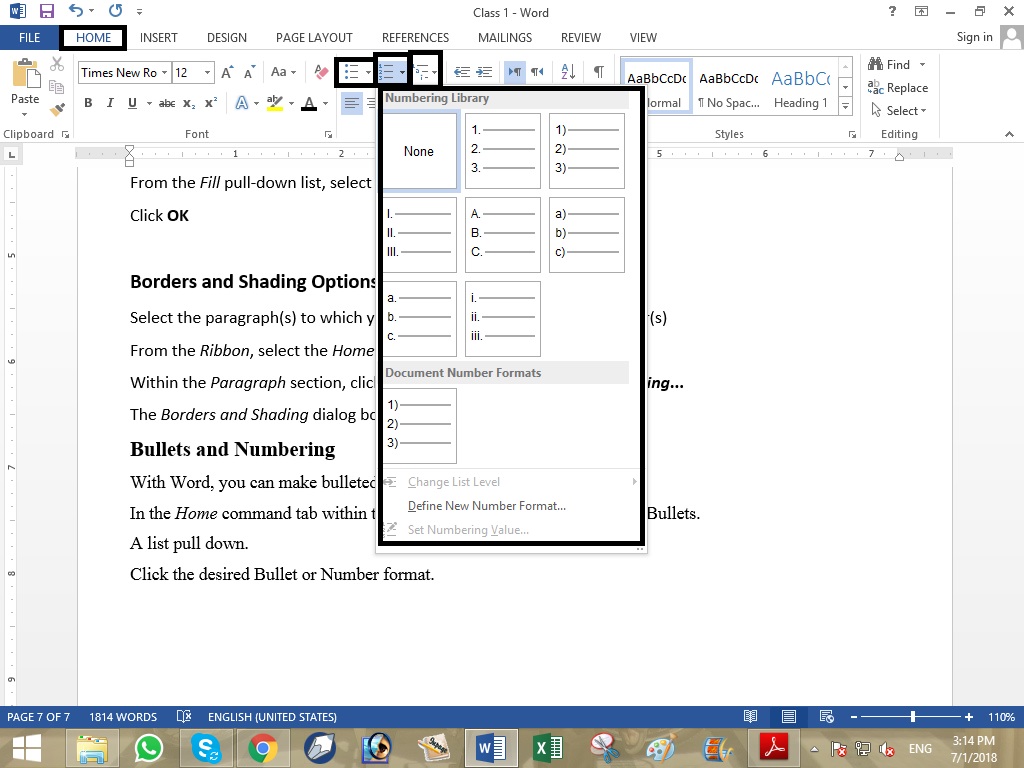Apply the black font color button
This screenshot has width=1024, height=768.
pyautogui.click(x=309, y=103)
